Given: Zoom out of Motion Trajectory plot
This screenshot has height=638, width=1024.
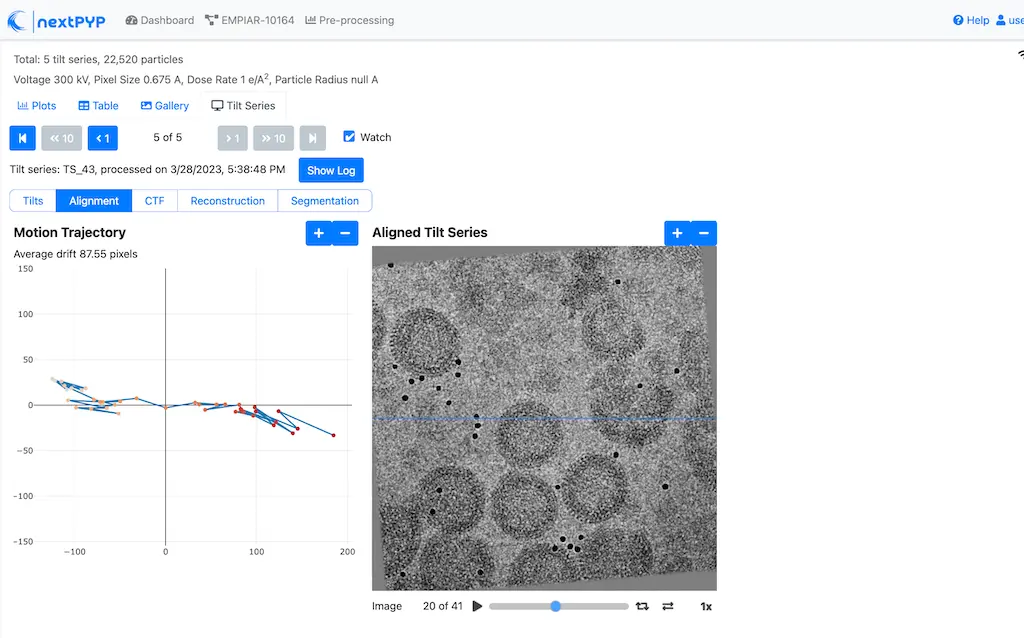Looking at the screenshot, I should [x=344, y=233].
